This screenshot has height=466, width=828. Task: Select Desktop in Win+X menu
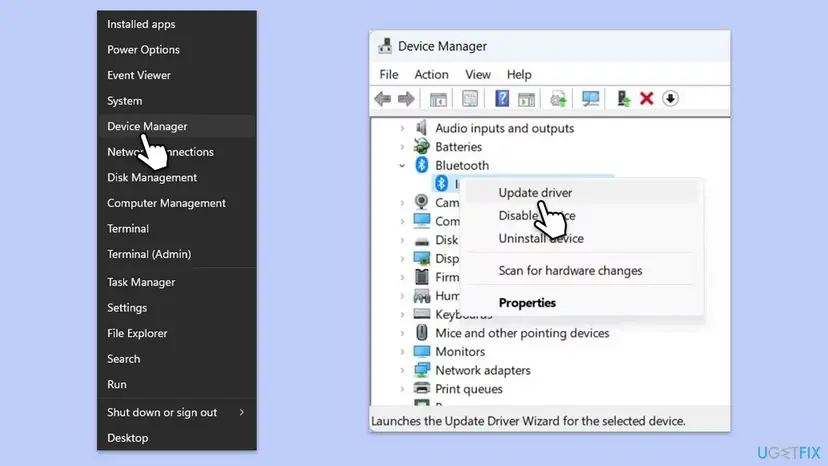point(177,438)
